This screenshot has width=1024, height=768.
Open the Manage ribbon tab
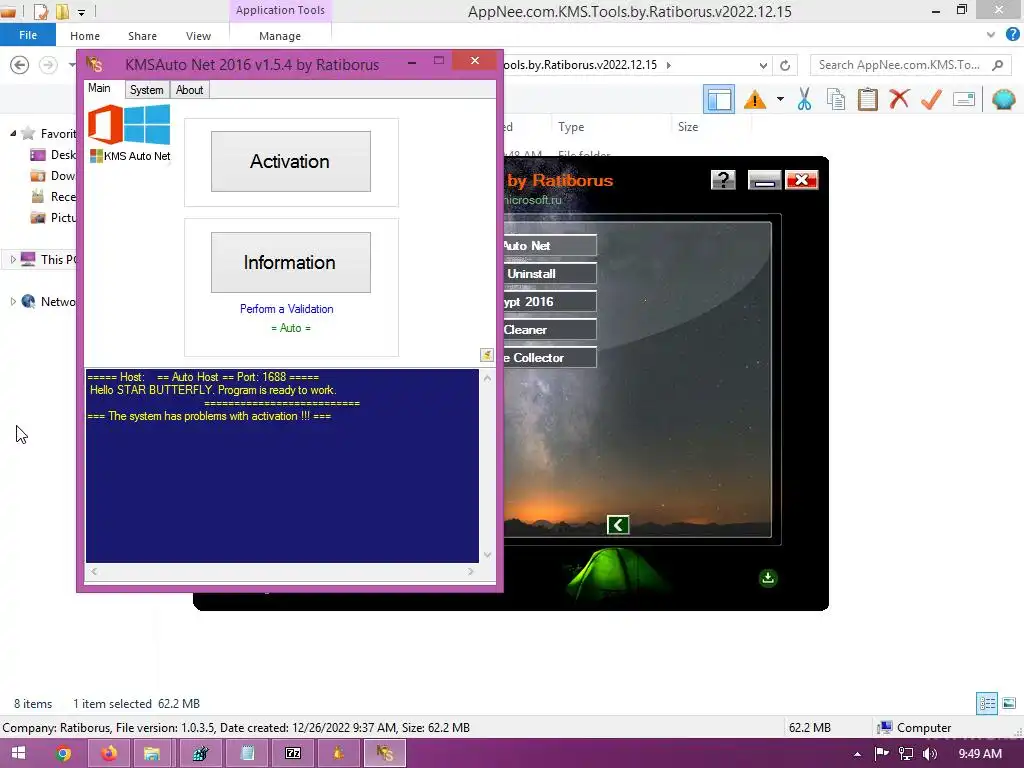[x=280, y=36]
